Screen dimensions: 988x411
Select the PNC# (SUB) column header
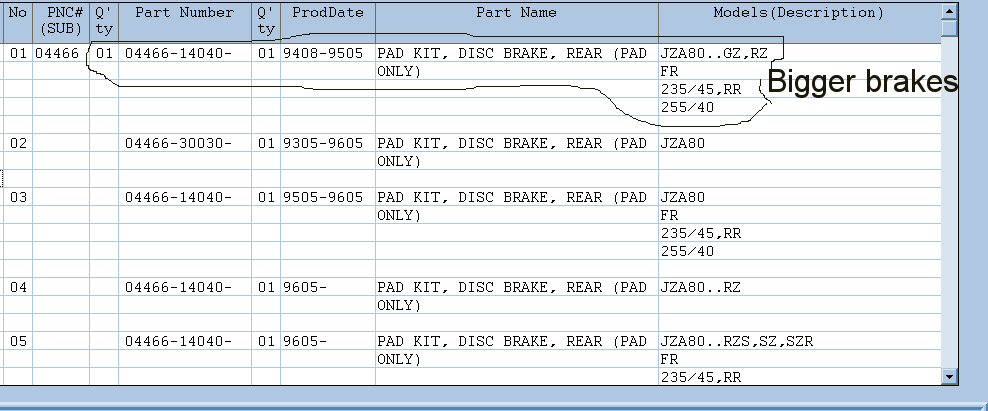pos(60,21)
